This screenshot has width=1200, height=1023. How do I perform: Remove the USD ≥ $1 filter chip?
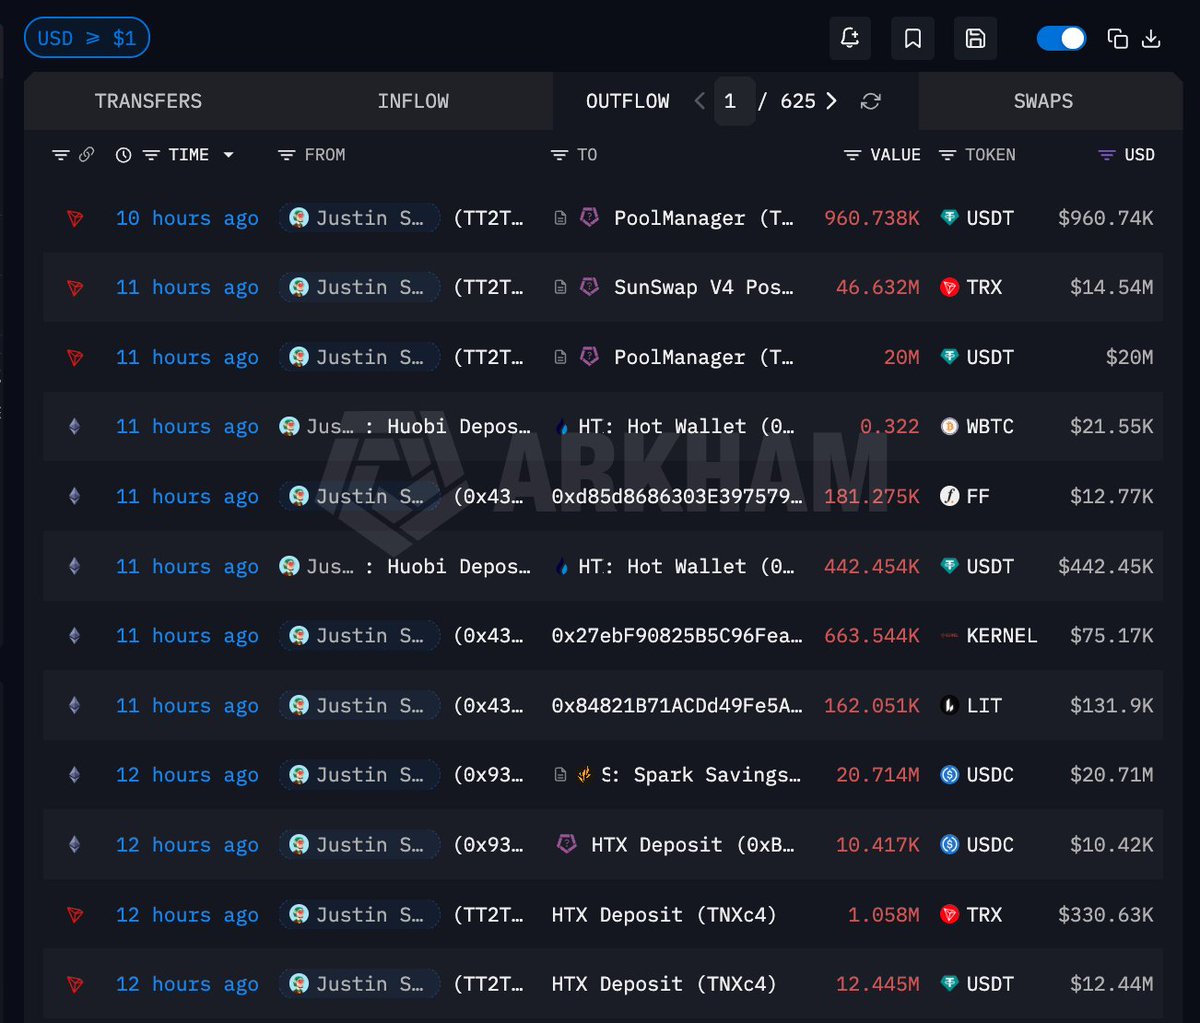coord(87,39)
